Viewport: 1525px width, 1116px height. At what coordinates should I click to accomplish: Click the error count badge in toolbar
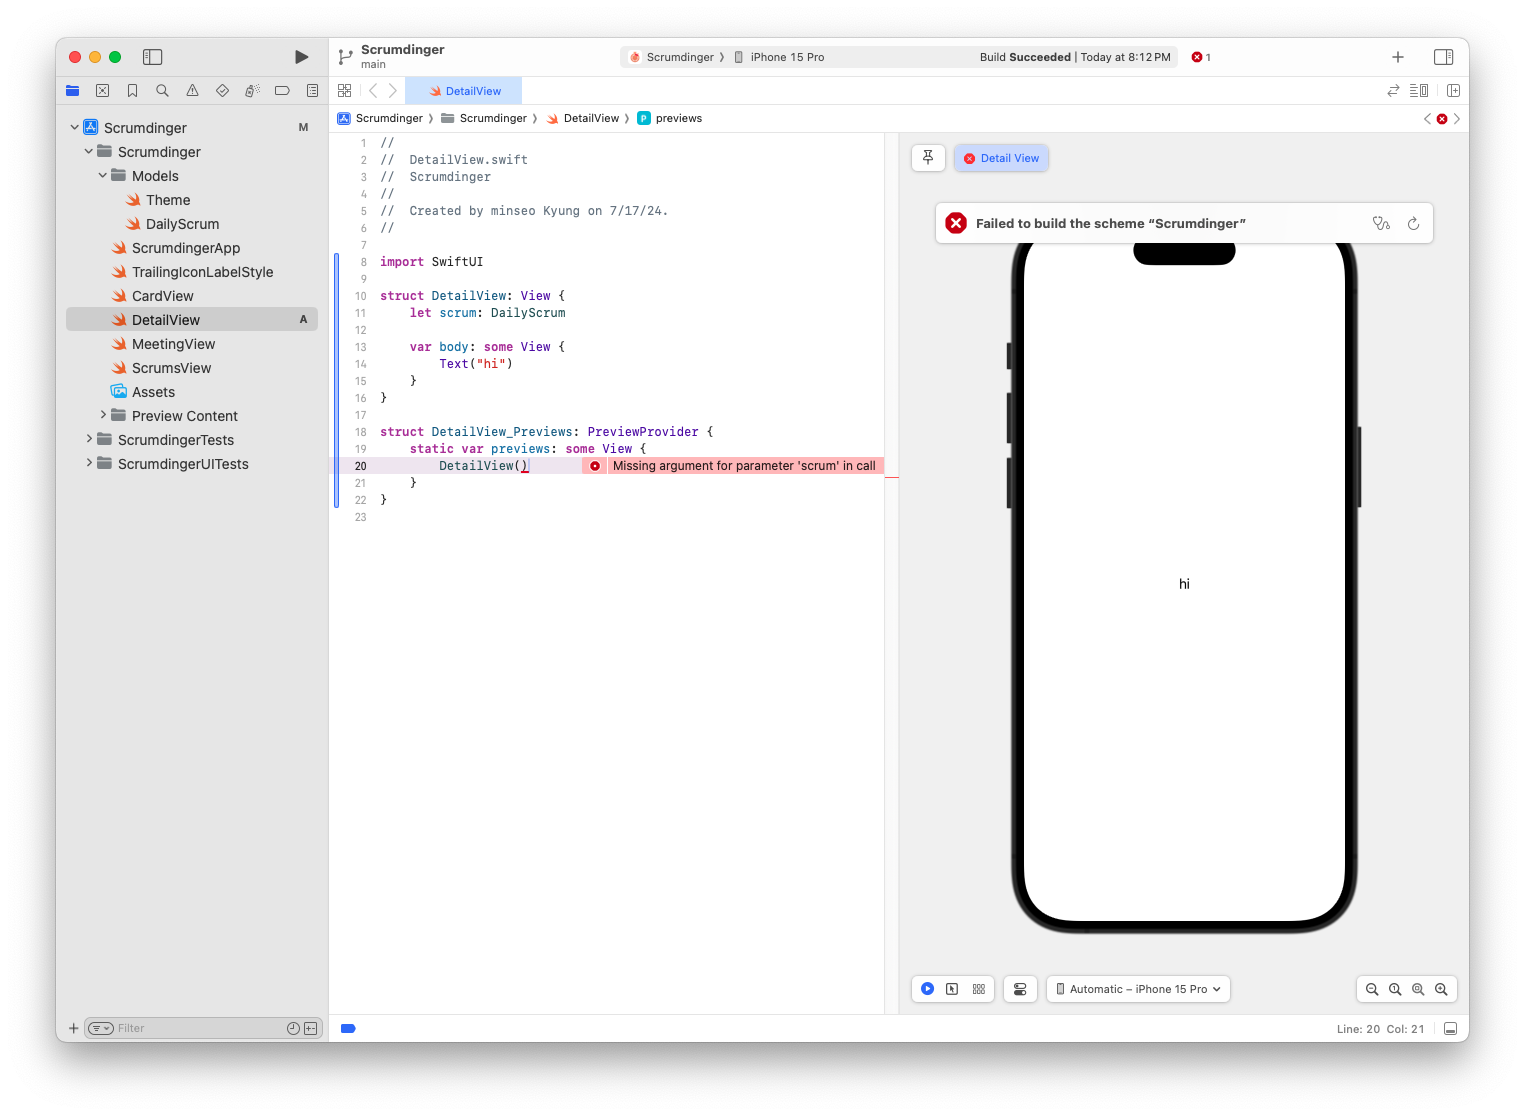pos(1201,57)
